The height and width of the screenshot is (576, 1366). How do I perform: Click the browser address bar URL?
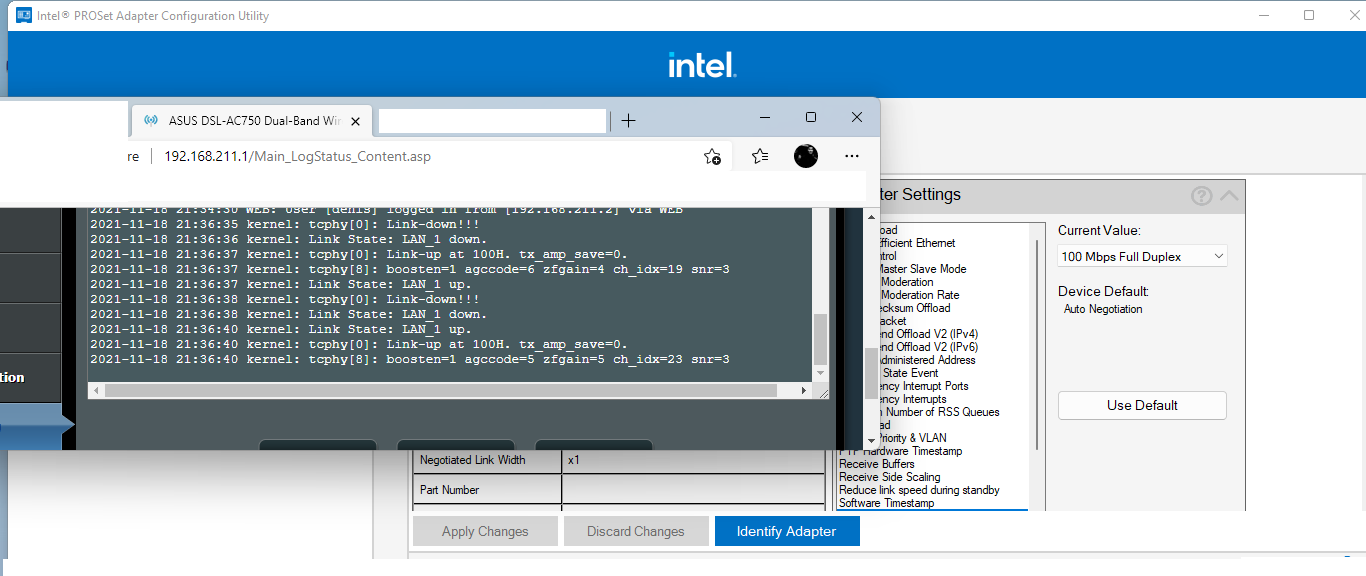pos(297,156)
